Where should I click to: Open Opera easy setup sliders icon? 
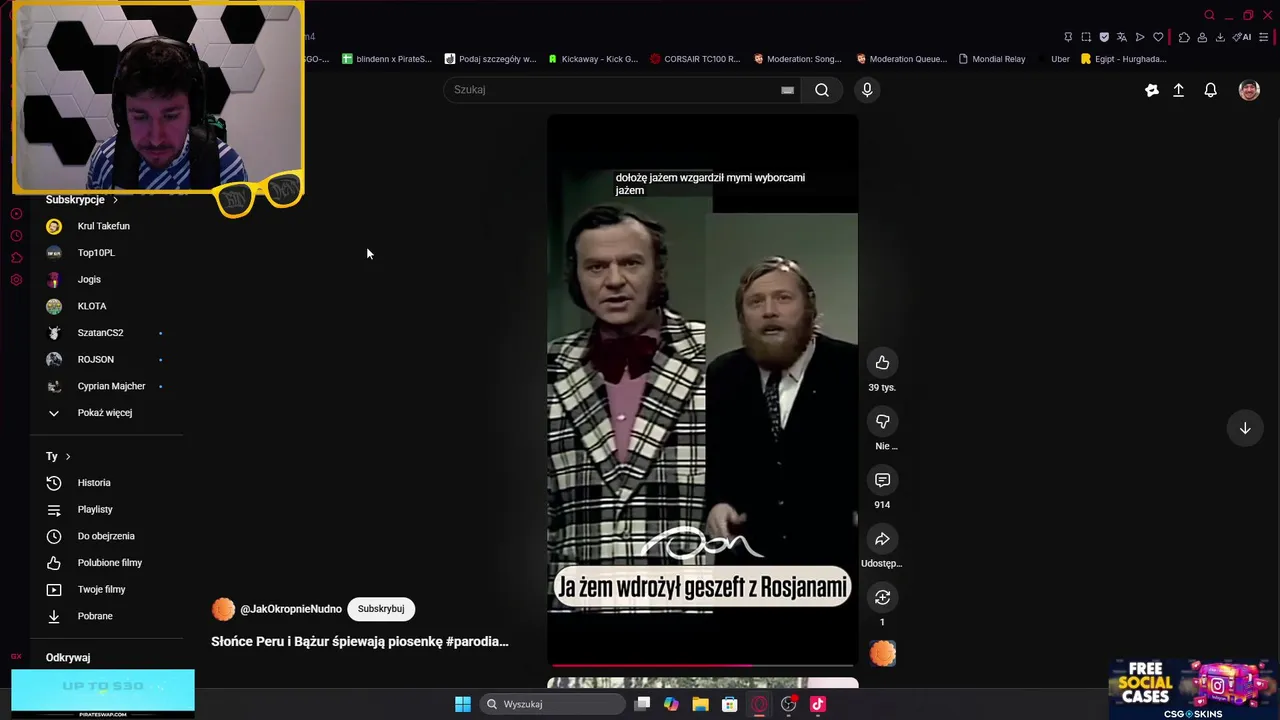[x=1264, y=37]
